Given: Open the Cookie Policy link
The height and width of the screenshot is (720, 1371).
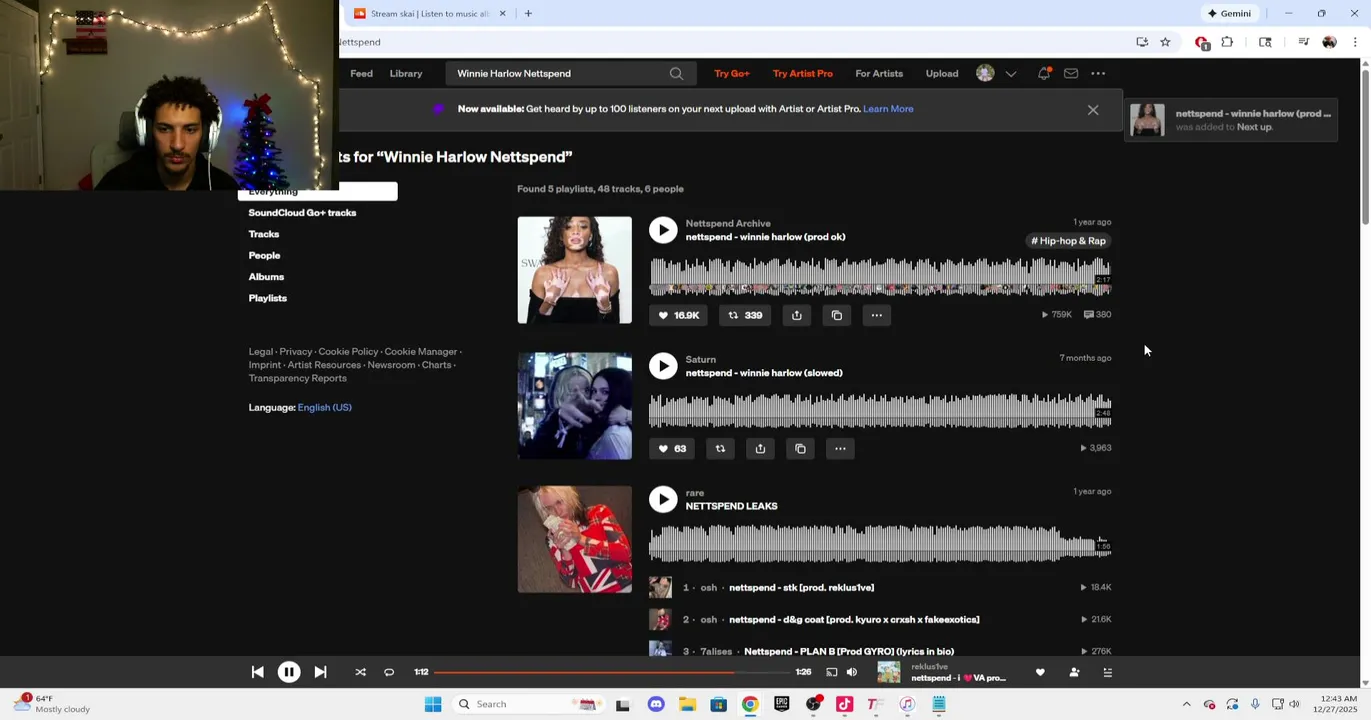Looking at the screenshot, I should pyautogui.click(x=348, y=352).
